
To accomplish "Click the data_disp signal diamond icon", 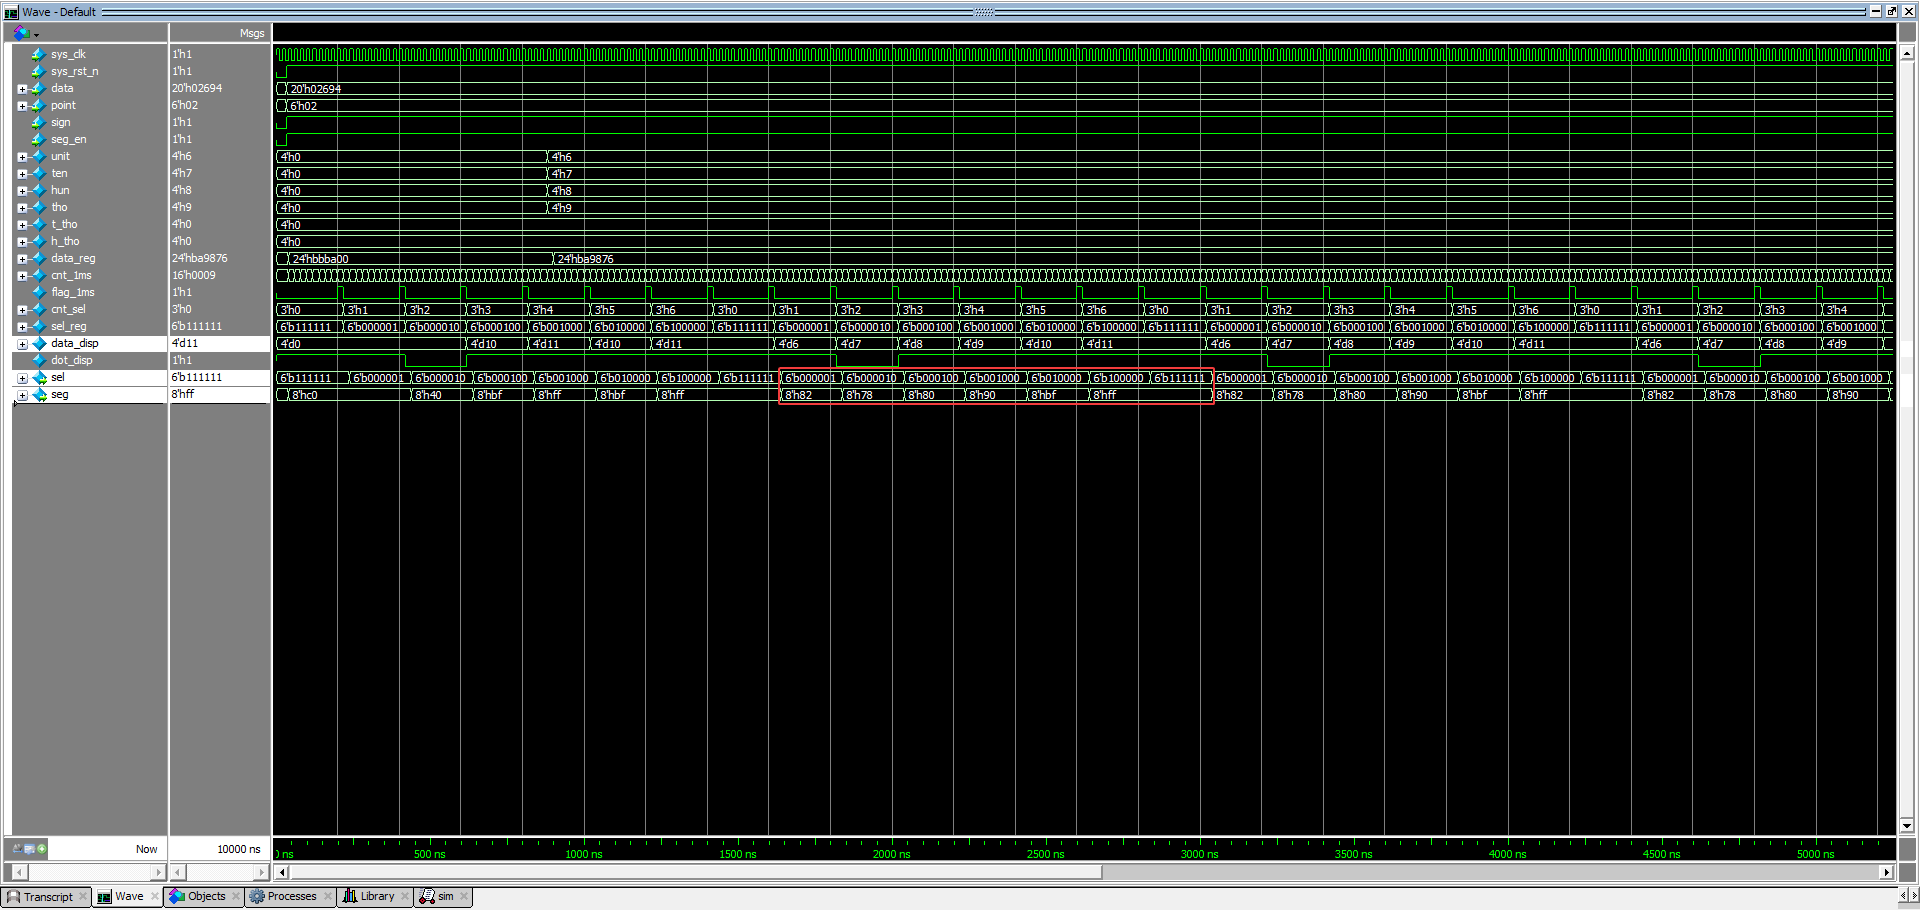I will click(39, 343).
